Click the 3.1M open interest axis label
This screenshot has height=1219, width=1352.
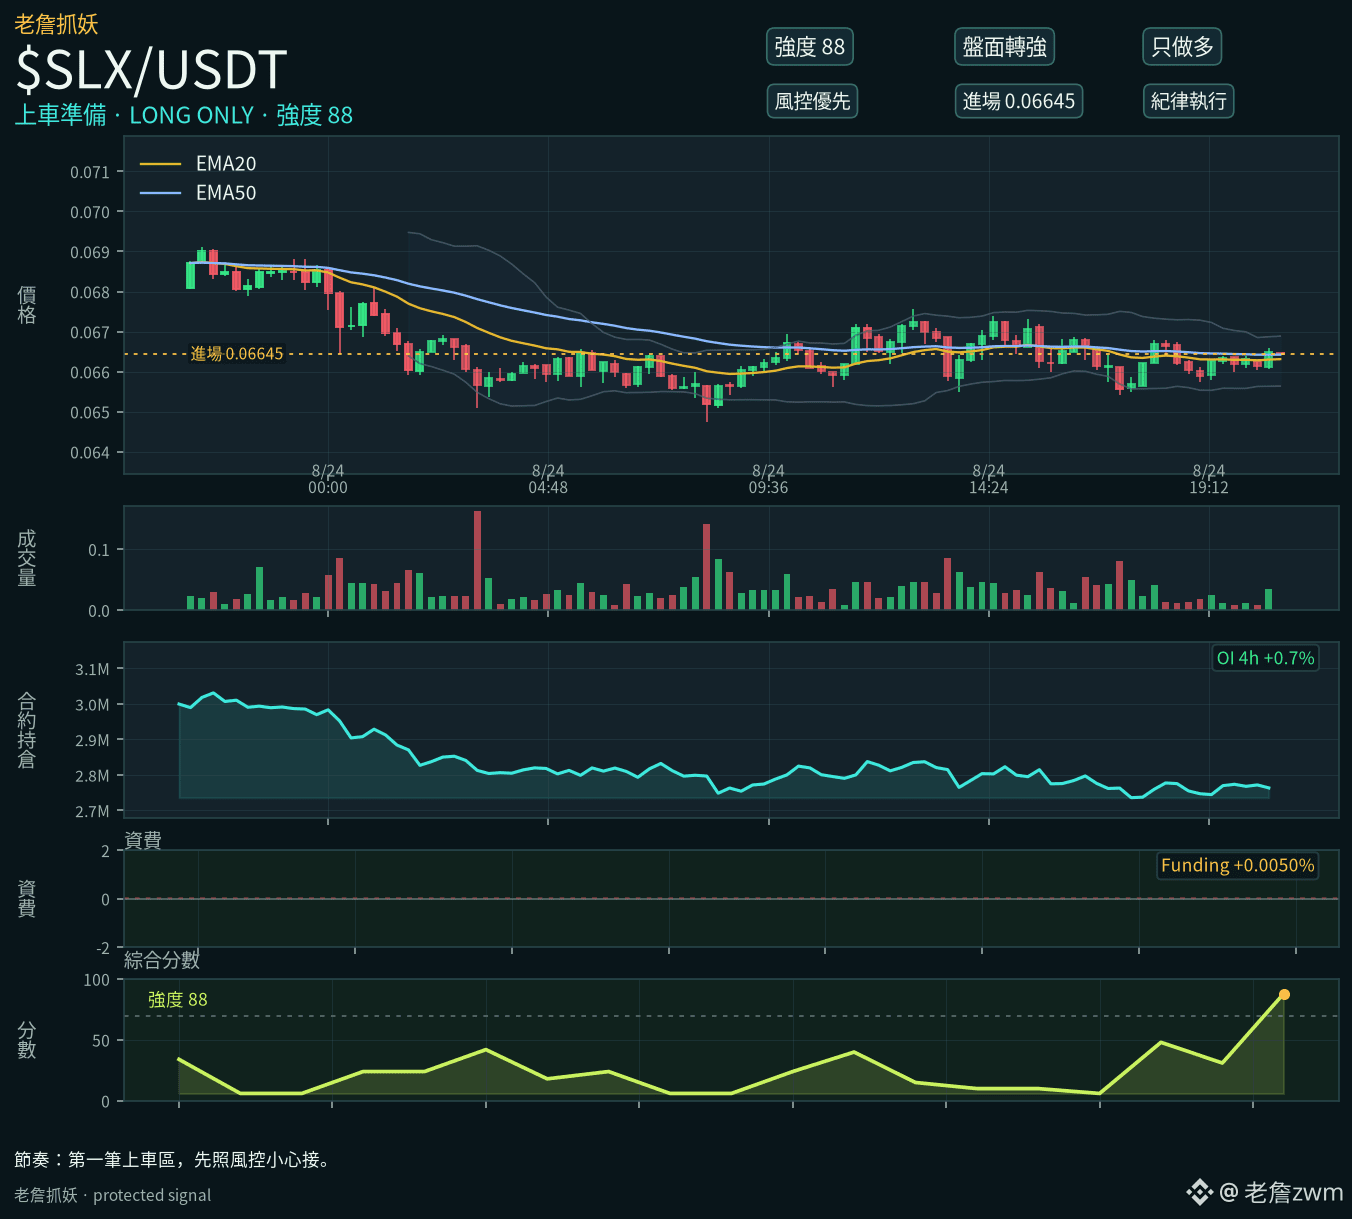pos(92,669)
